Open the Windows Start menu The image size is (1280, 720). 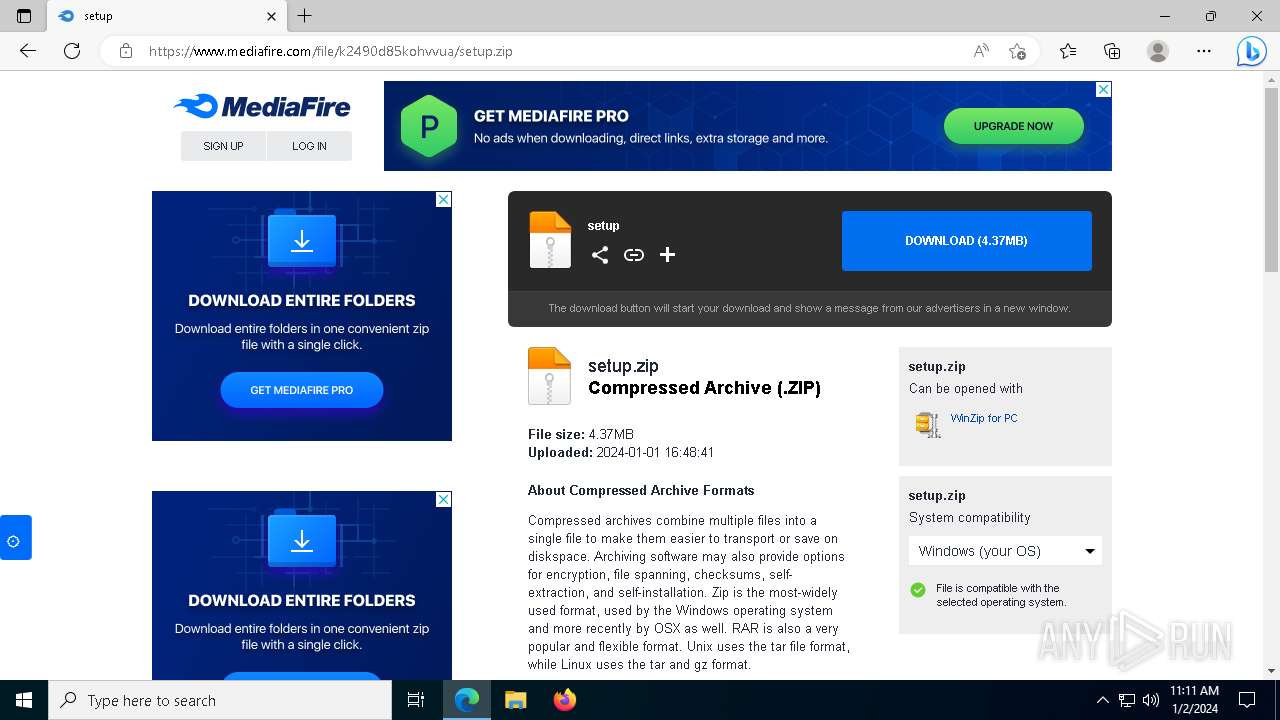(24, 700)
